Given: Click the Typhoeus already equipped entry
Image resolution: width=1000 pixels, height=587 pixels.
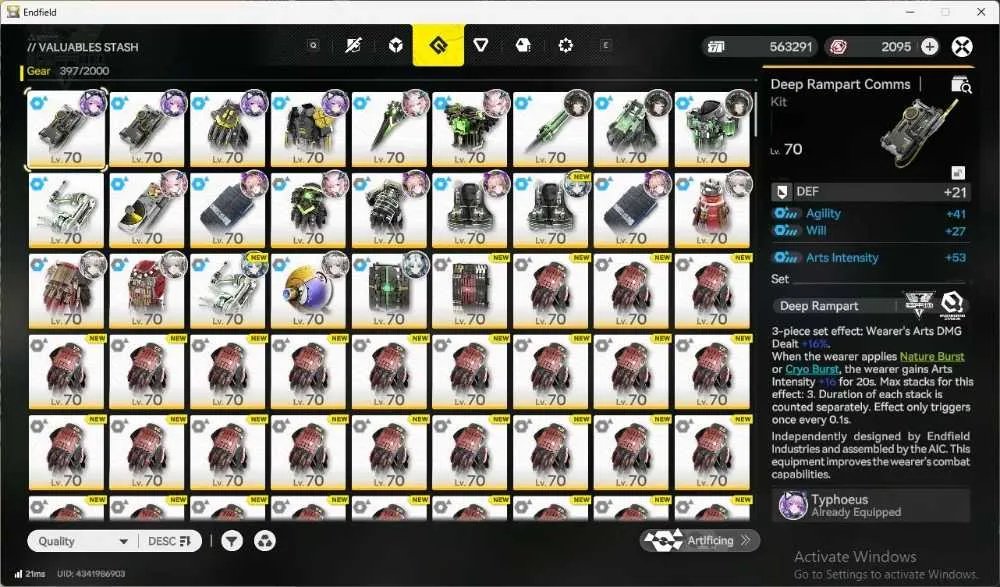Looking at the screenshot, I should [x=871, y=505].
